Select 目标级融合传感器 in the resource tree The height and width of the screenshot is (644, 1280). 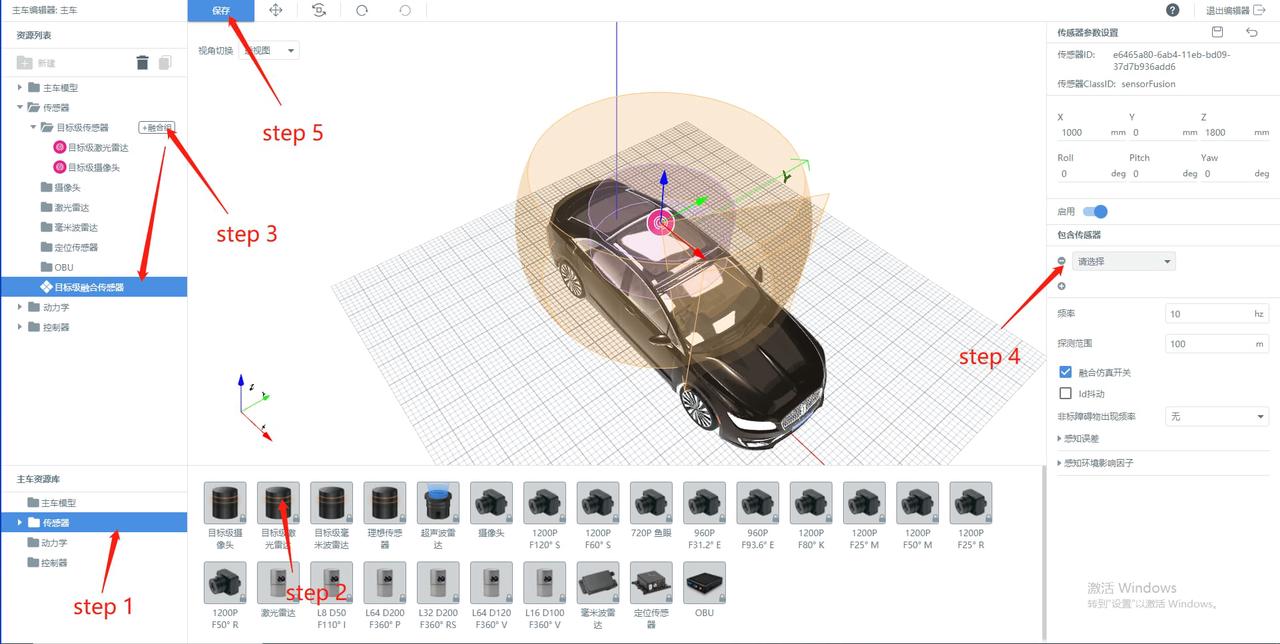(89, 287)
